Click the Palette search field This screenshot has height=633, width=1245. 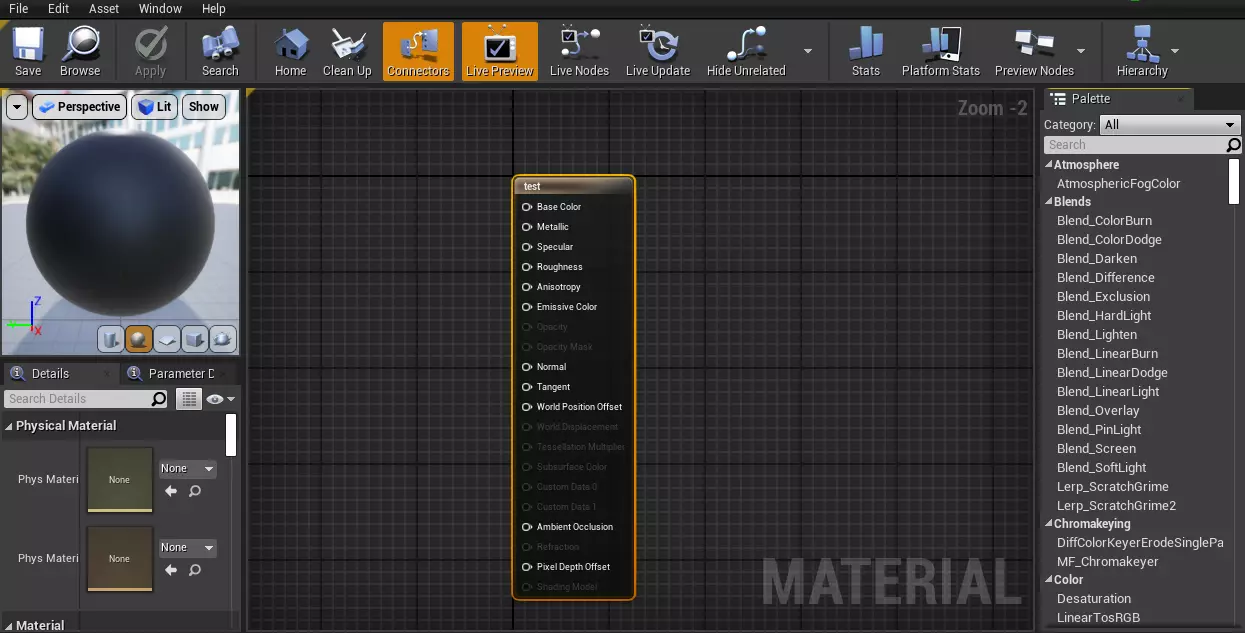point(1134,145)
